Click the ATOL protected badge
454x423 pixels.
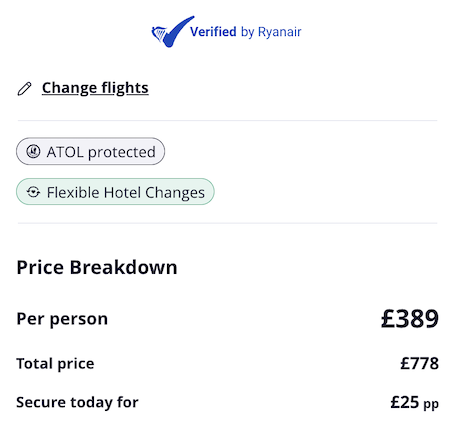pos(90,151)
